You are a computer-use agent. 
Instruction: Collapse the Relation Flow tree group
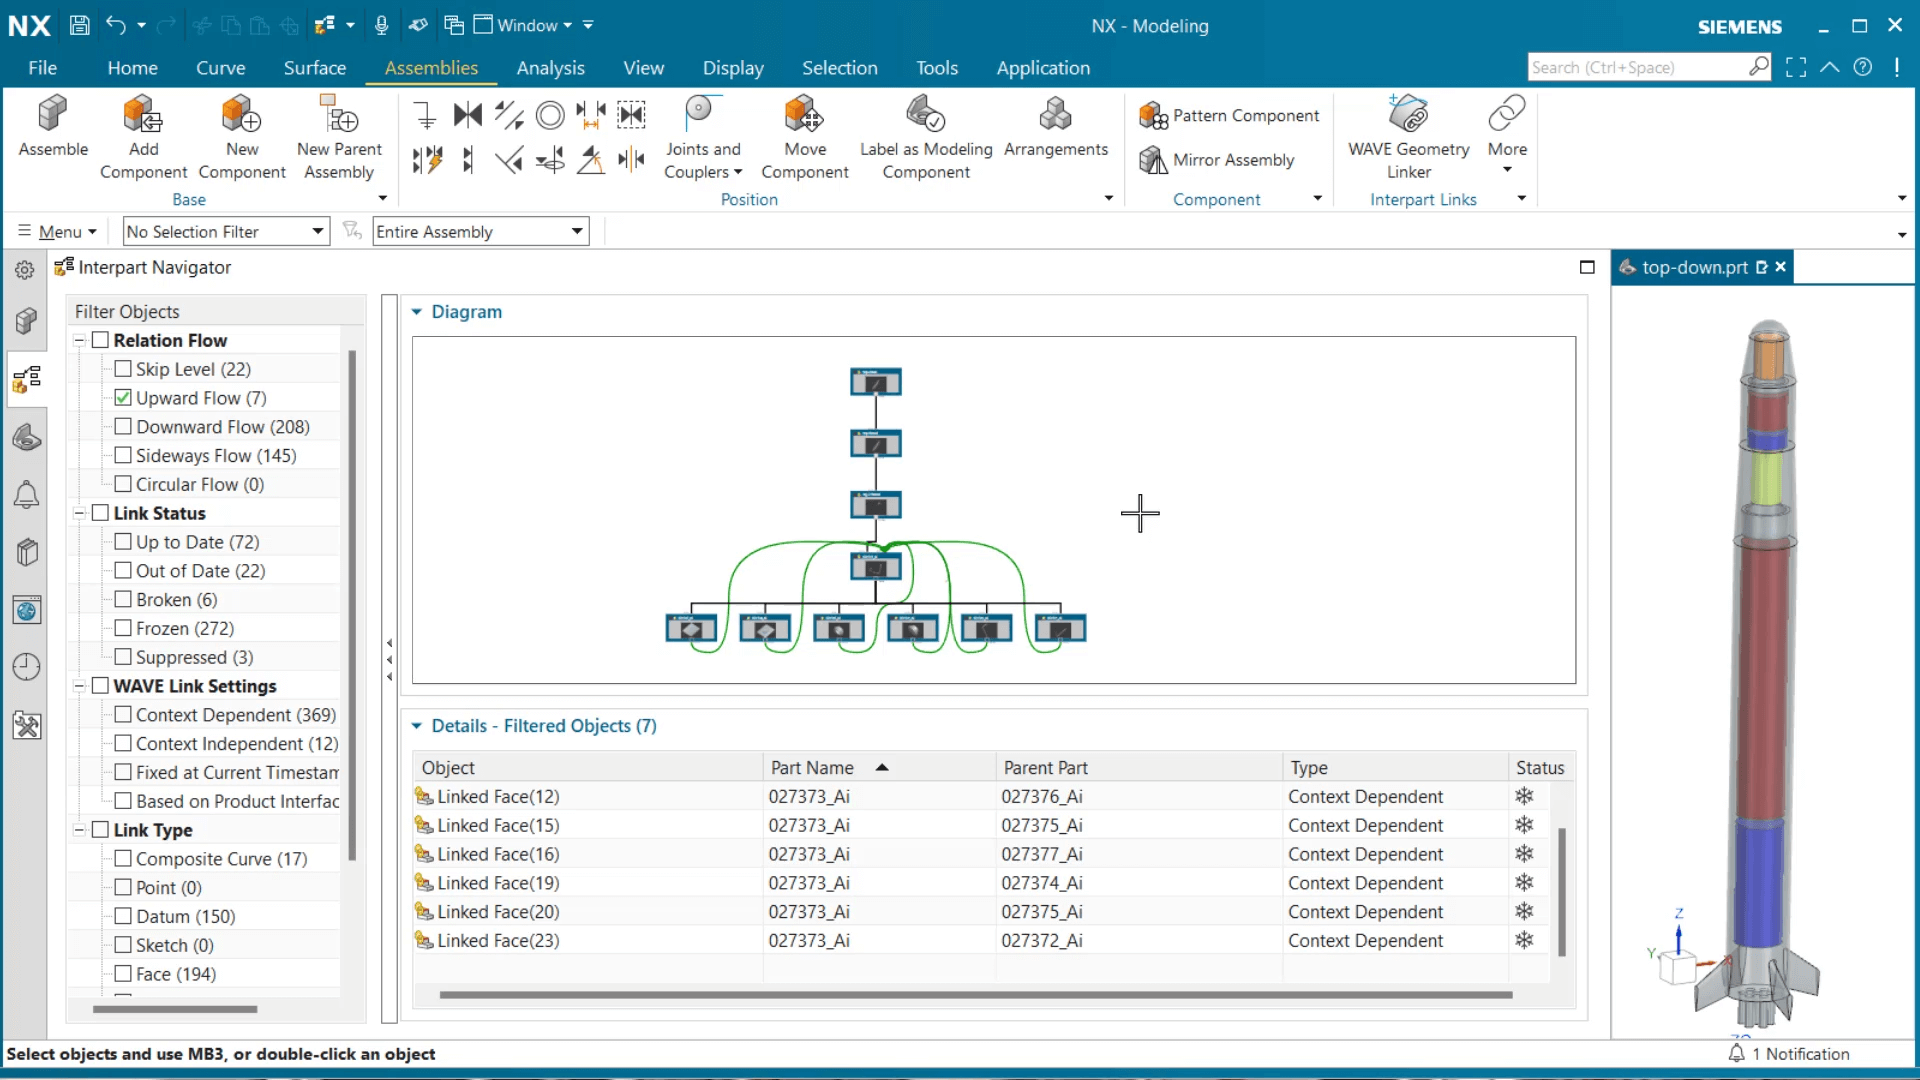[79, 341]
